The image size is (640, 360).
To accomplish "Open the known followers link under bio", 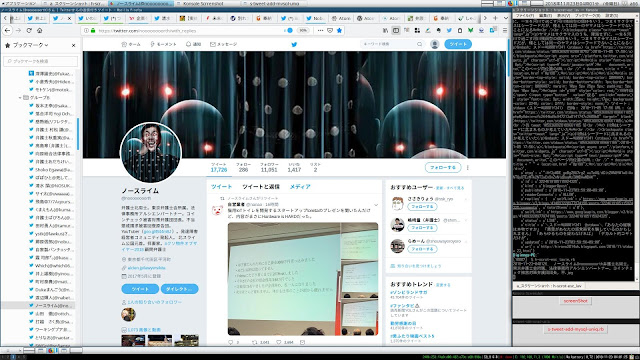I will (x=154, y=302).
